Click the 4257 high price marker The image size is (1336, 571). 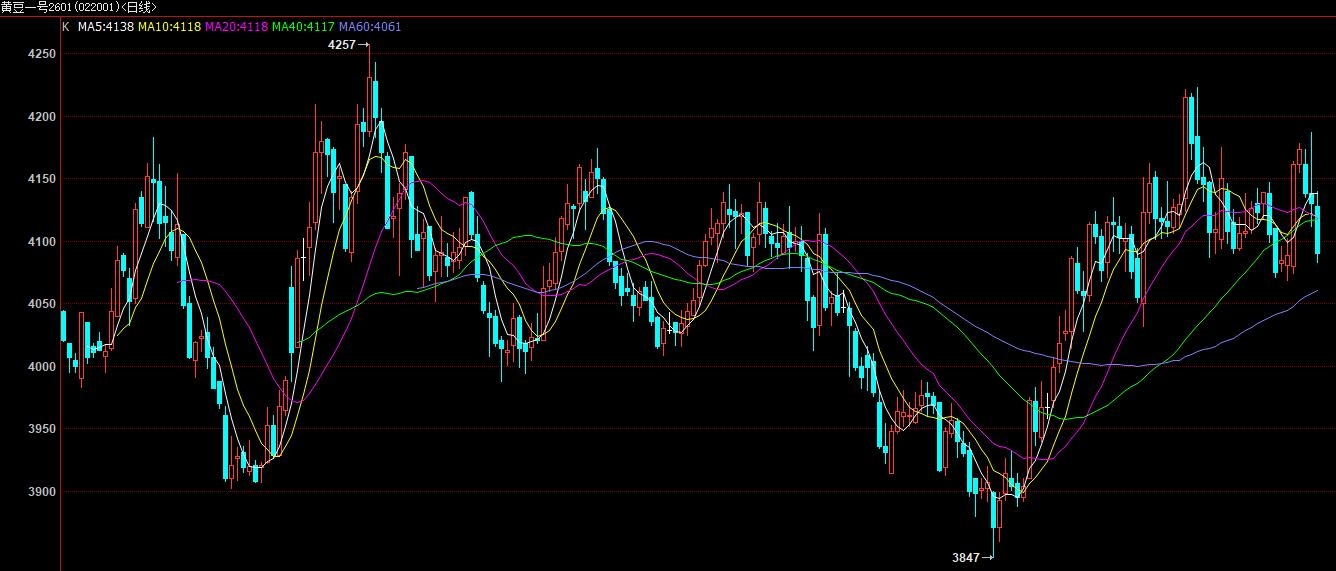[342, 45]
